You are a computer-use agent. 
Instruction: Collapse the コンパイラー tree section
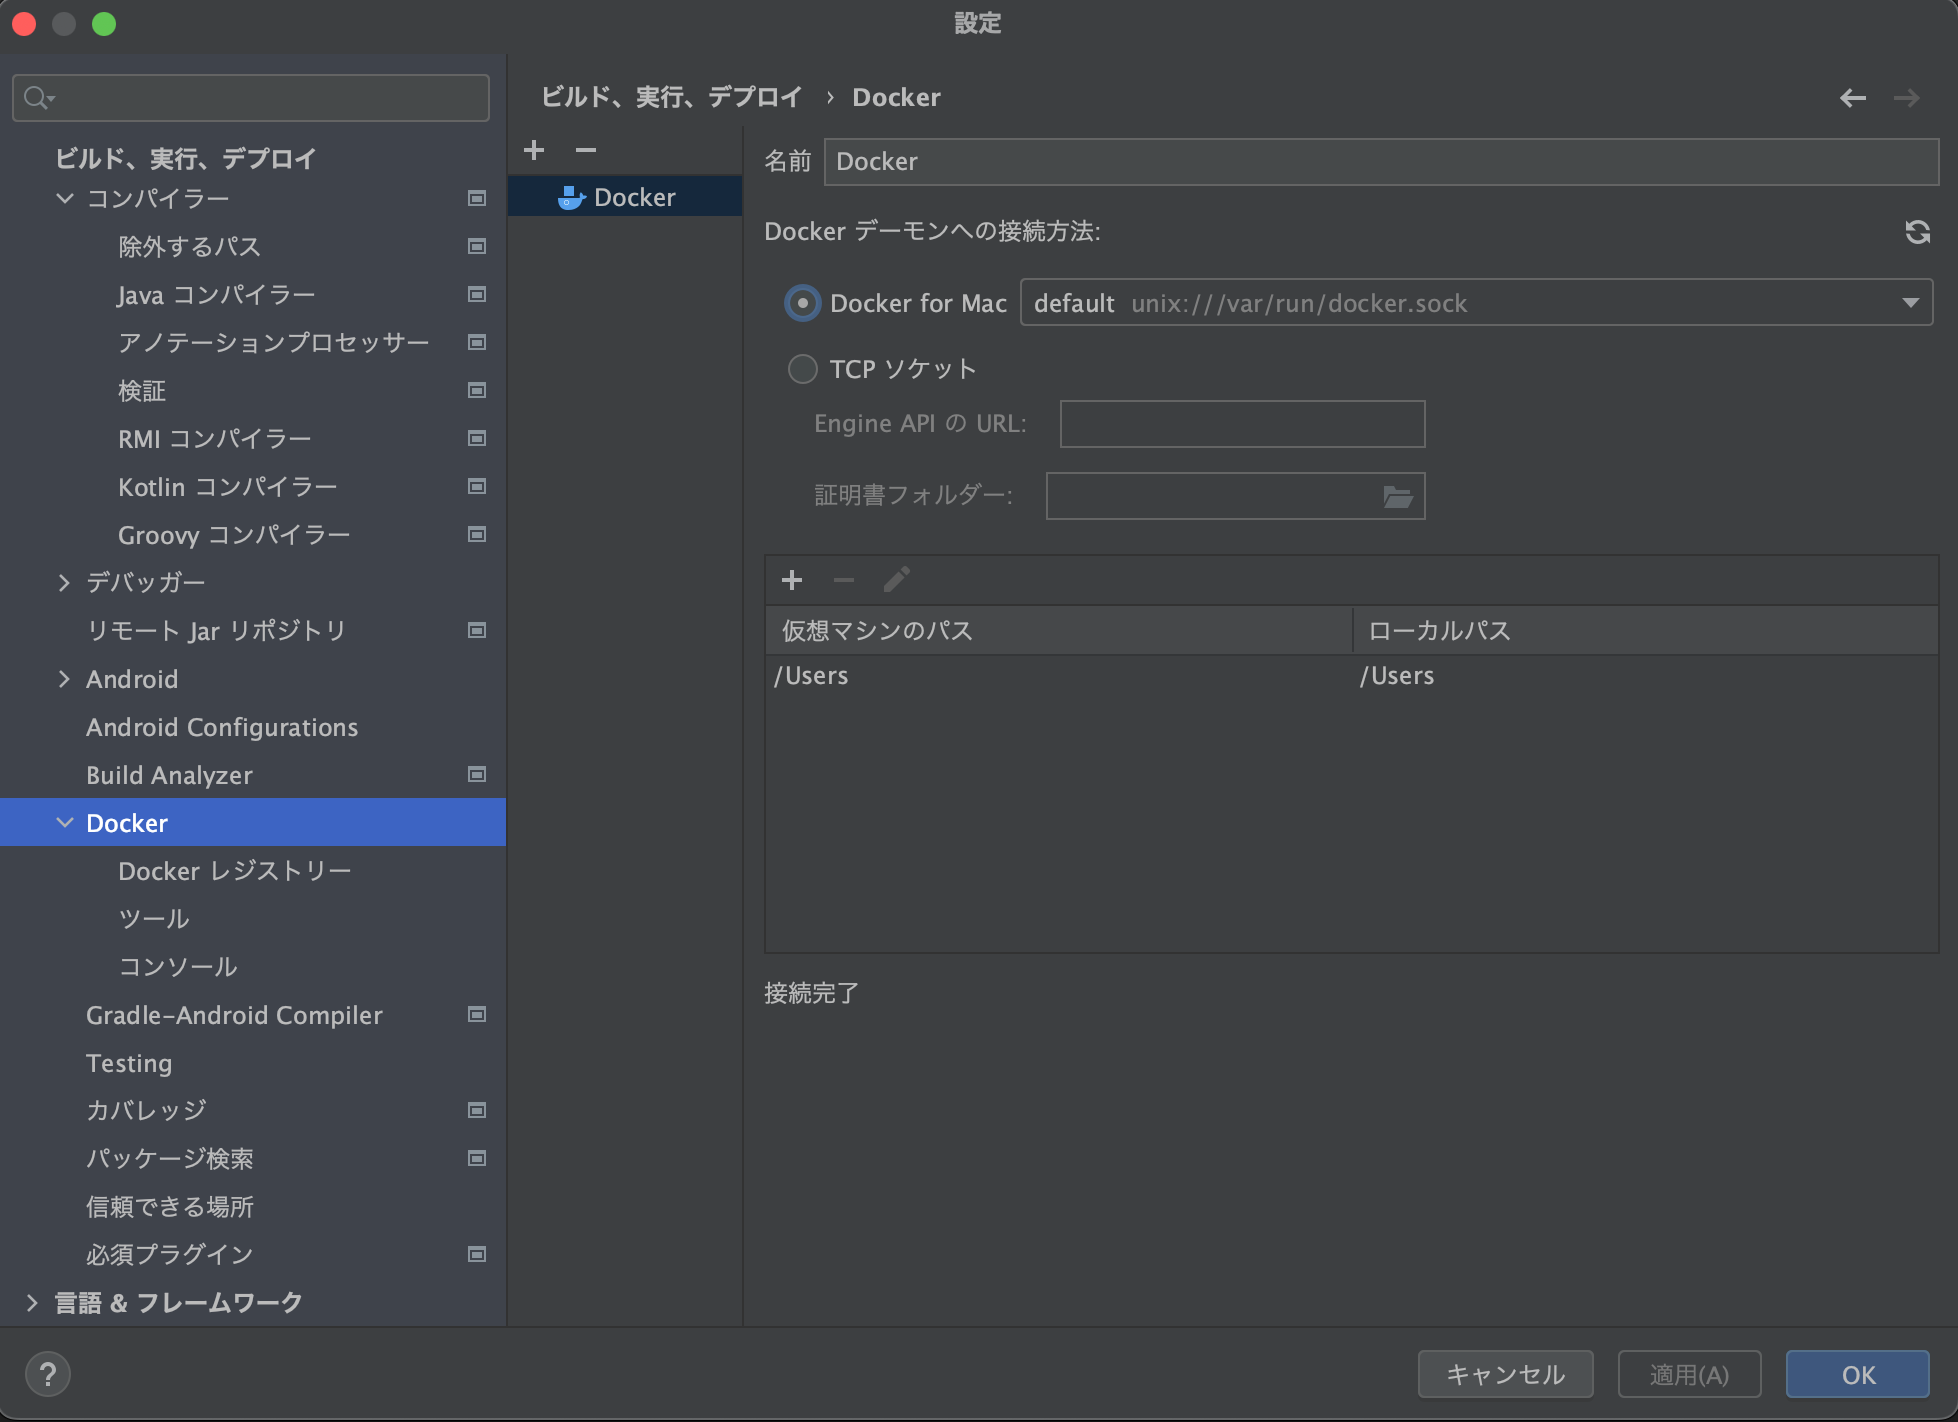tap(64, 198)
